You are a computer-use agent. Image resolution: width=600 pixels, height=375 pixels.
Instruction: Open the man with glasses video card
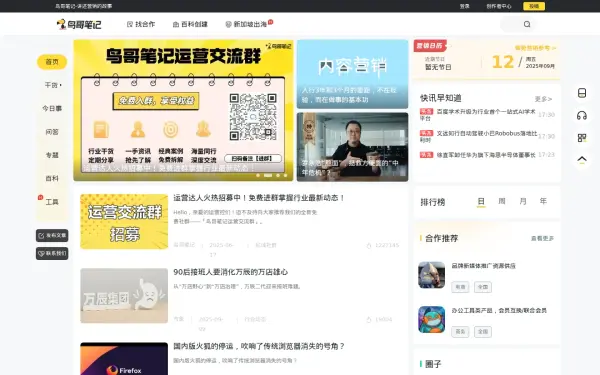tap(352, 147)
